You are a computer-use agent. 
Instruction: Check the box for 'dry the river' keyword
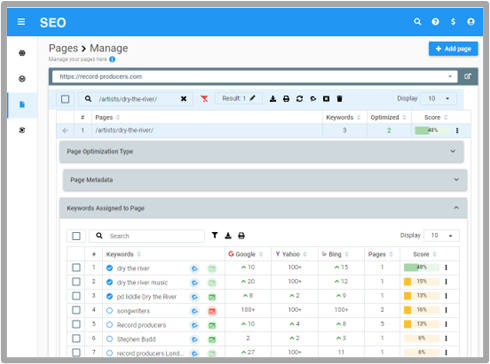tap(76, 267)
